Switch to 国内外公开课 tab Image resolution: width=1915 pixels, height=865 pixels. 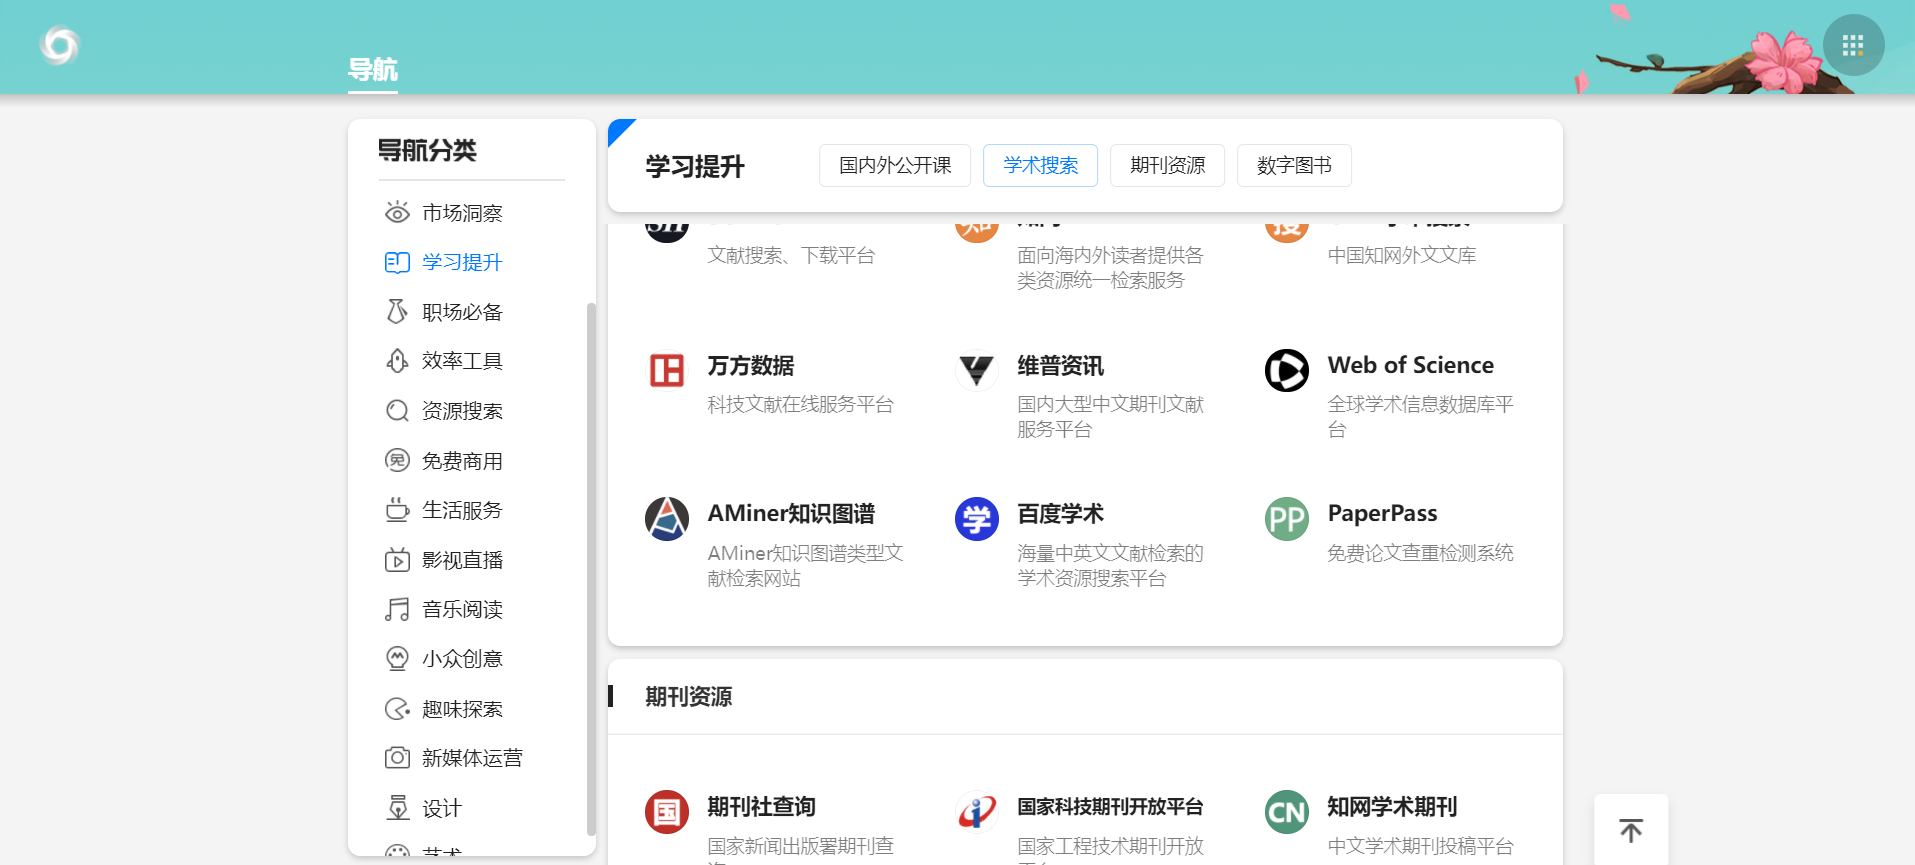(895, 165)
